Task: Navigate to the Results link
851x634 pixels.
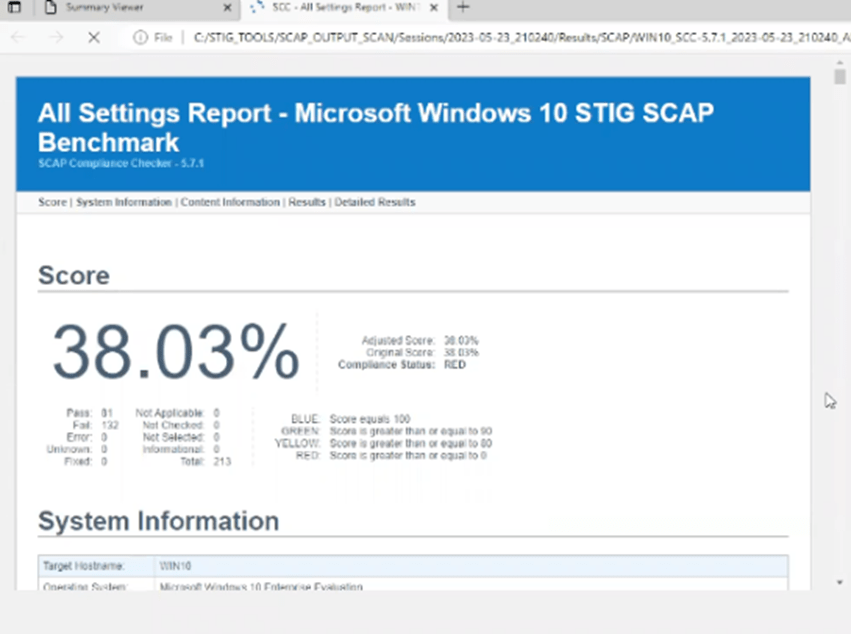Action: point(307,202)
